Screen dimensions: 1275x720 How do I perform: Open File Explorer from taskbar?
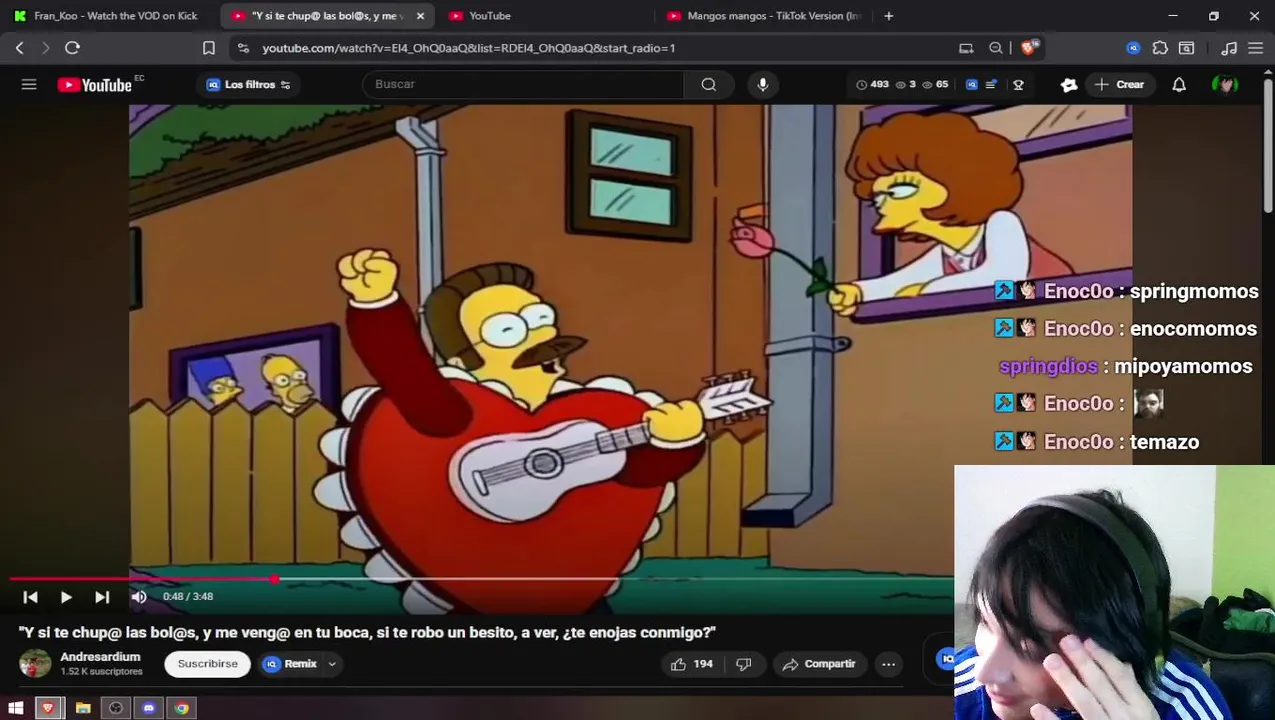point(83,708)
